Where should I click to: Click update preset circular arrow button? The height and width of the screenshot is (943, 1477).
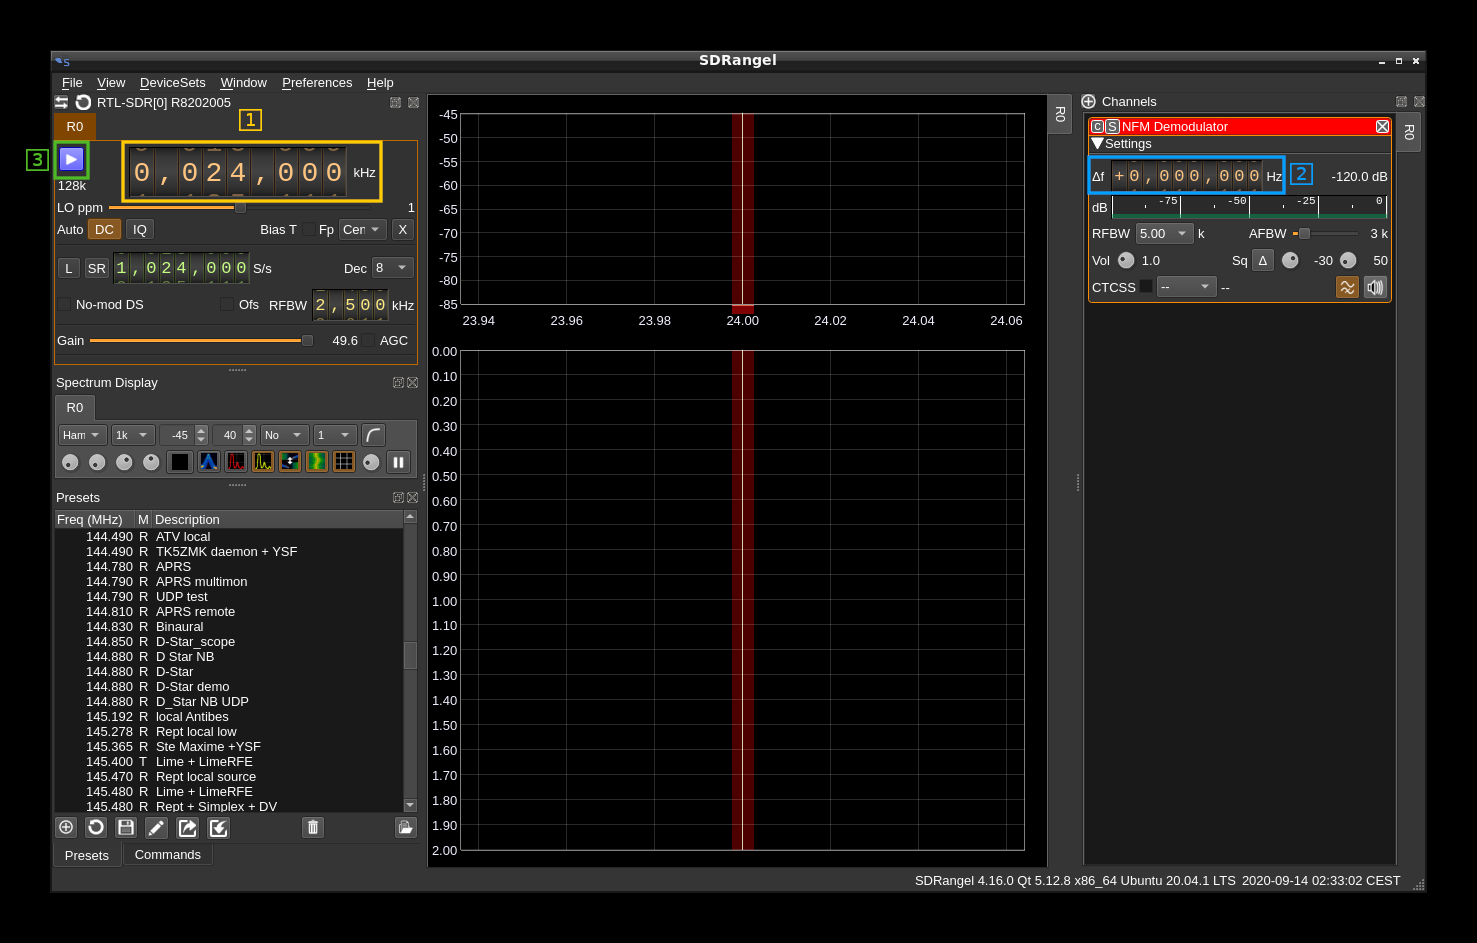[96, 827]
